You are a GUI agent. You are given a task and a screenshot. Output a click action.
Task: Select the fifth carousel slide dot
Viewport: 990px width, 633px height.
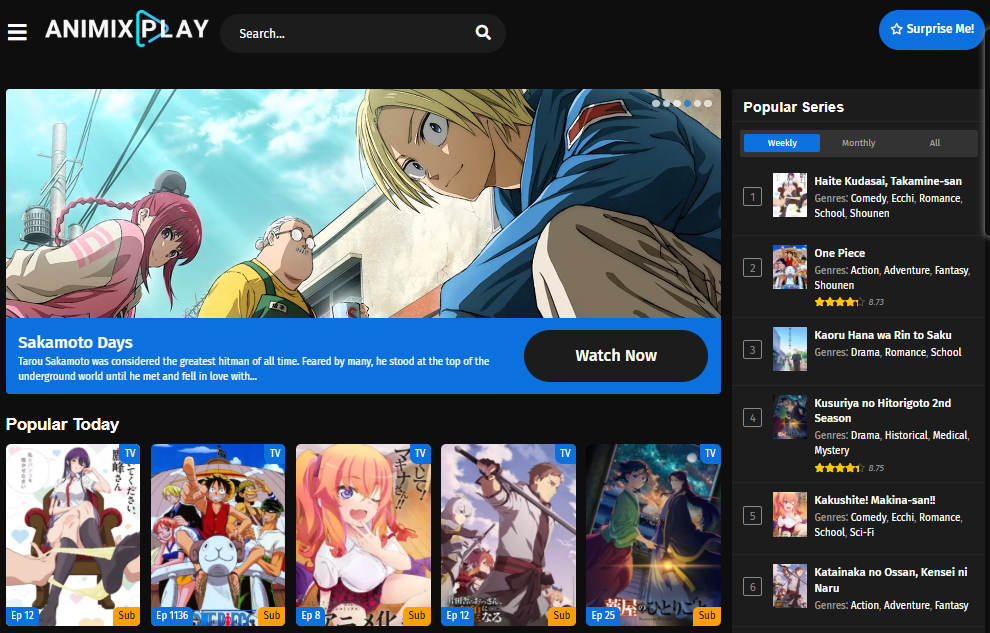[698, 104]
